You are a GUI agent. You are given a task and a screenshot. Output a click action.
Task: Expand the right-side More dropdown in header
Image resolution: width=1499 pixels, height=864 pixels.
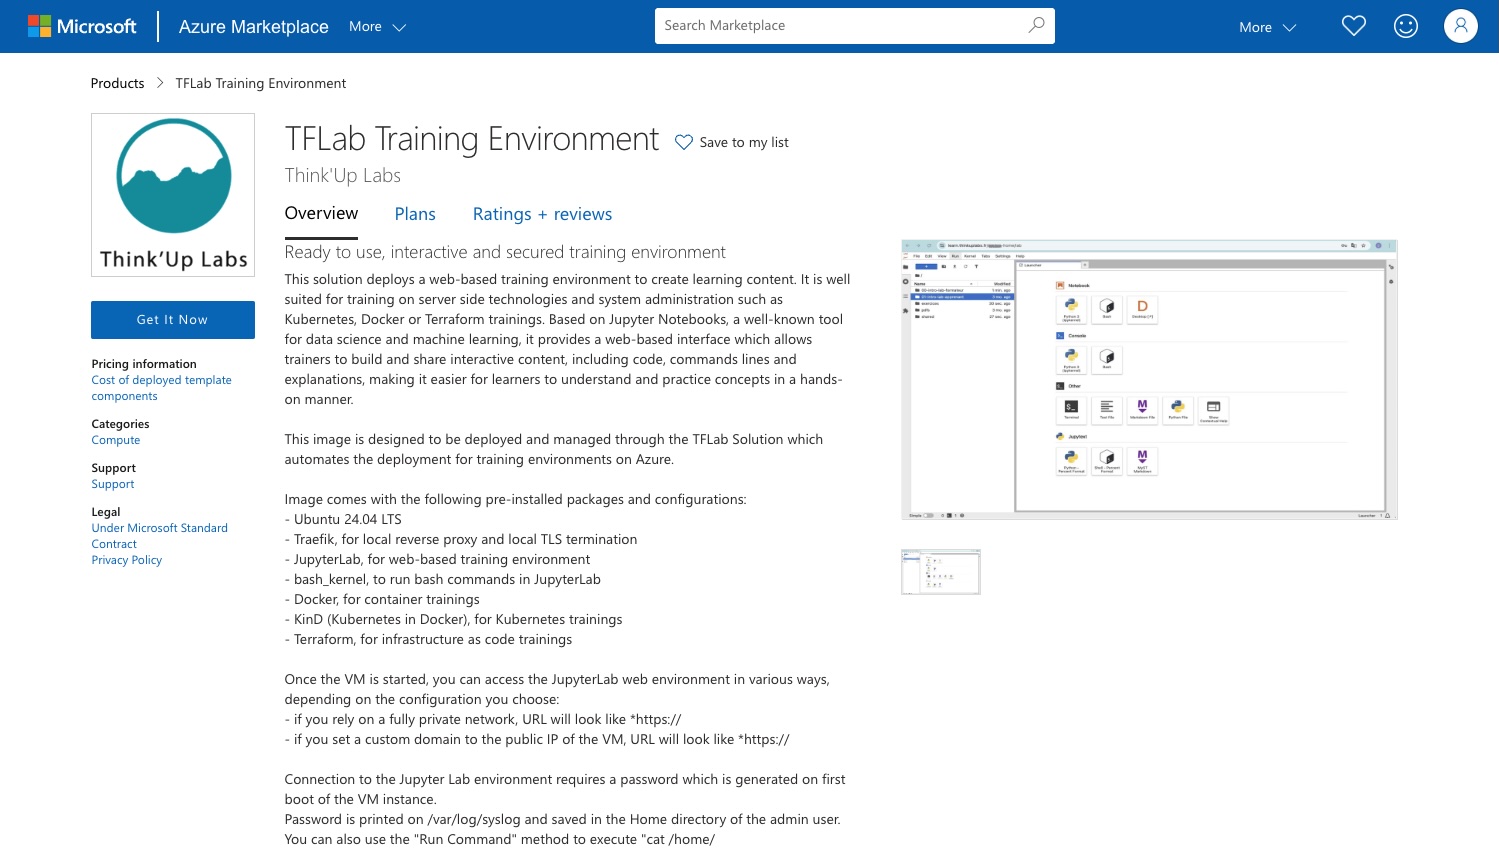pyautogui.click(x=1267, y=28)
